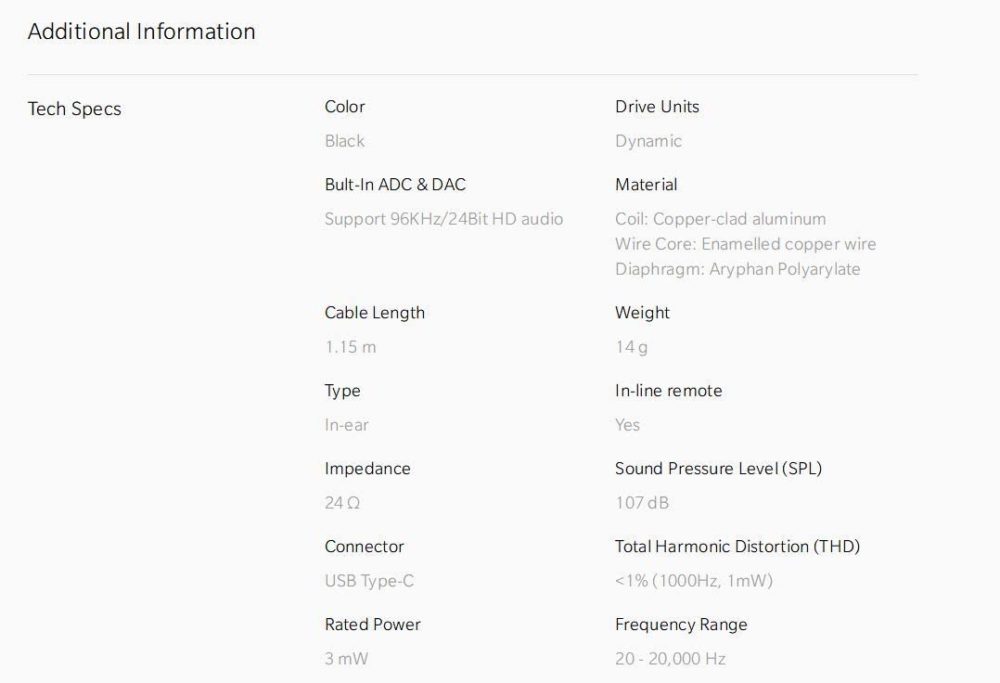The image size is (1000, 683).
Task: Click the Weight 14 g value
Action: (x=631, y=347)
